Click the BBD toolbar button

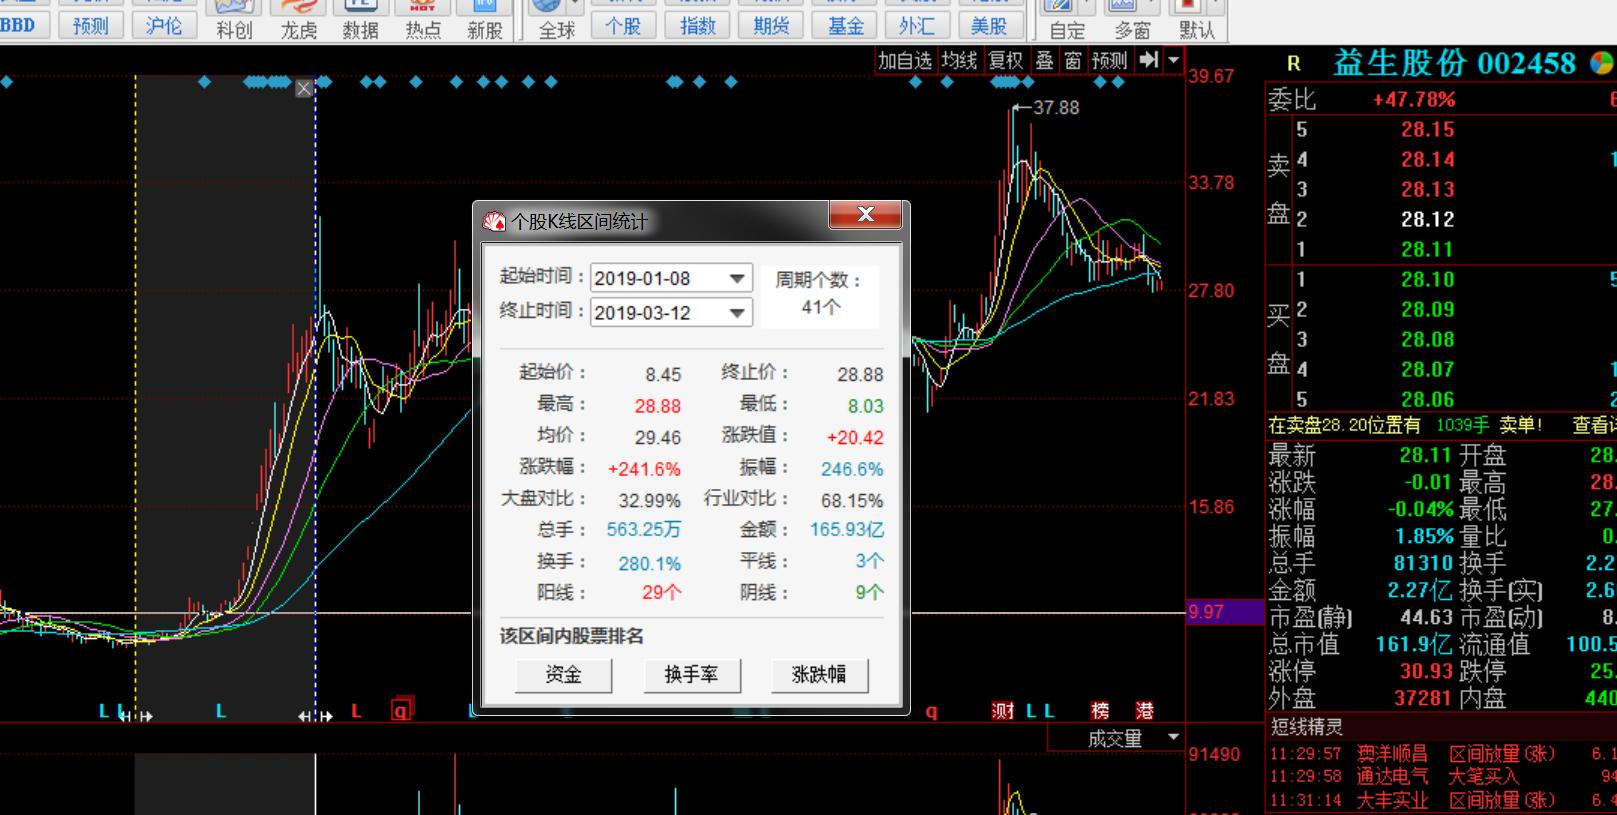(x=20, y=25)
